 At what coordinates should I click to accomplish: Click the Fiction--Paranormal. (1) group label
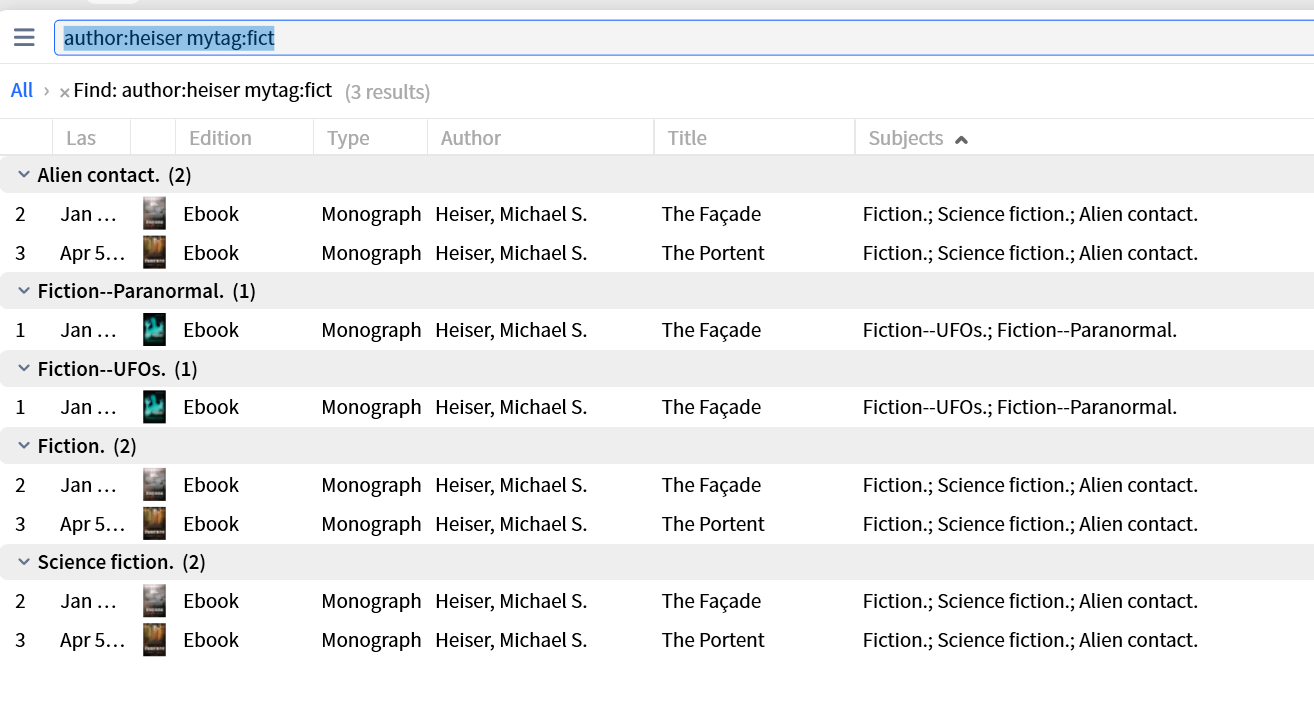click(146, 291)
